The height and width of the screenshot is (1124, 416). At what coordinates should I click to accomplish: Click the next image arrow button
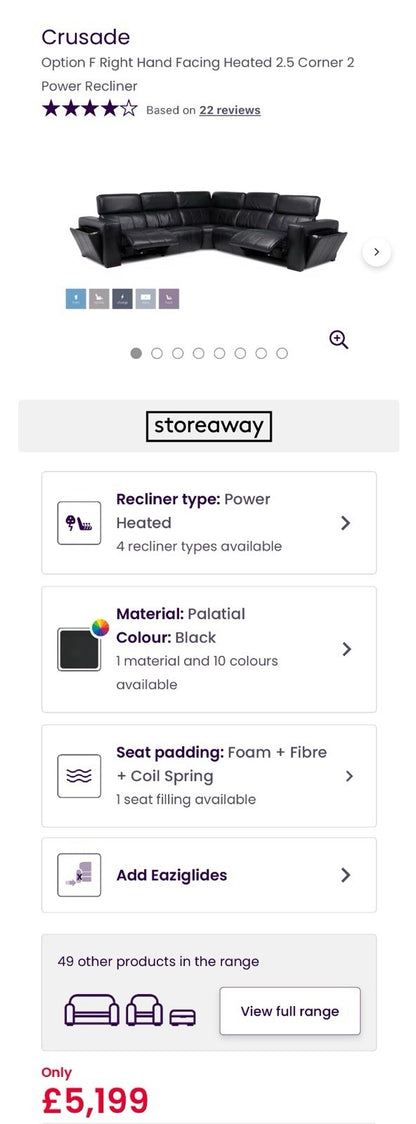tap(377, 252)
